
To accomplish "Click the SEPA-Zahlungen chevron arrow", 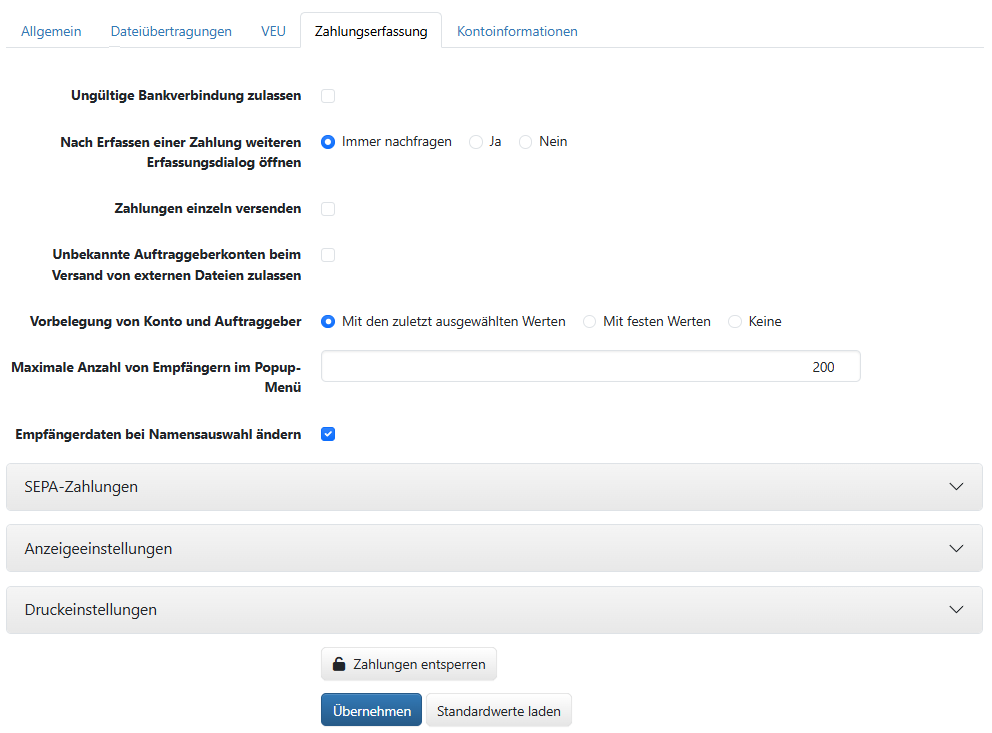I will [x=956, y=486].
